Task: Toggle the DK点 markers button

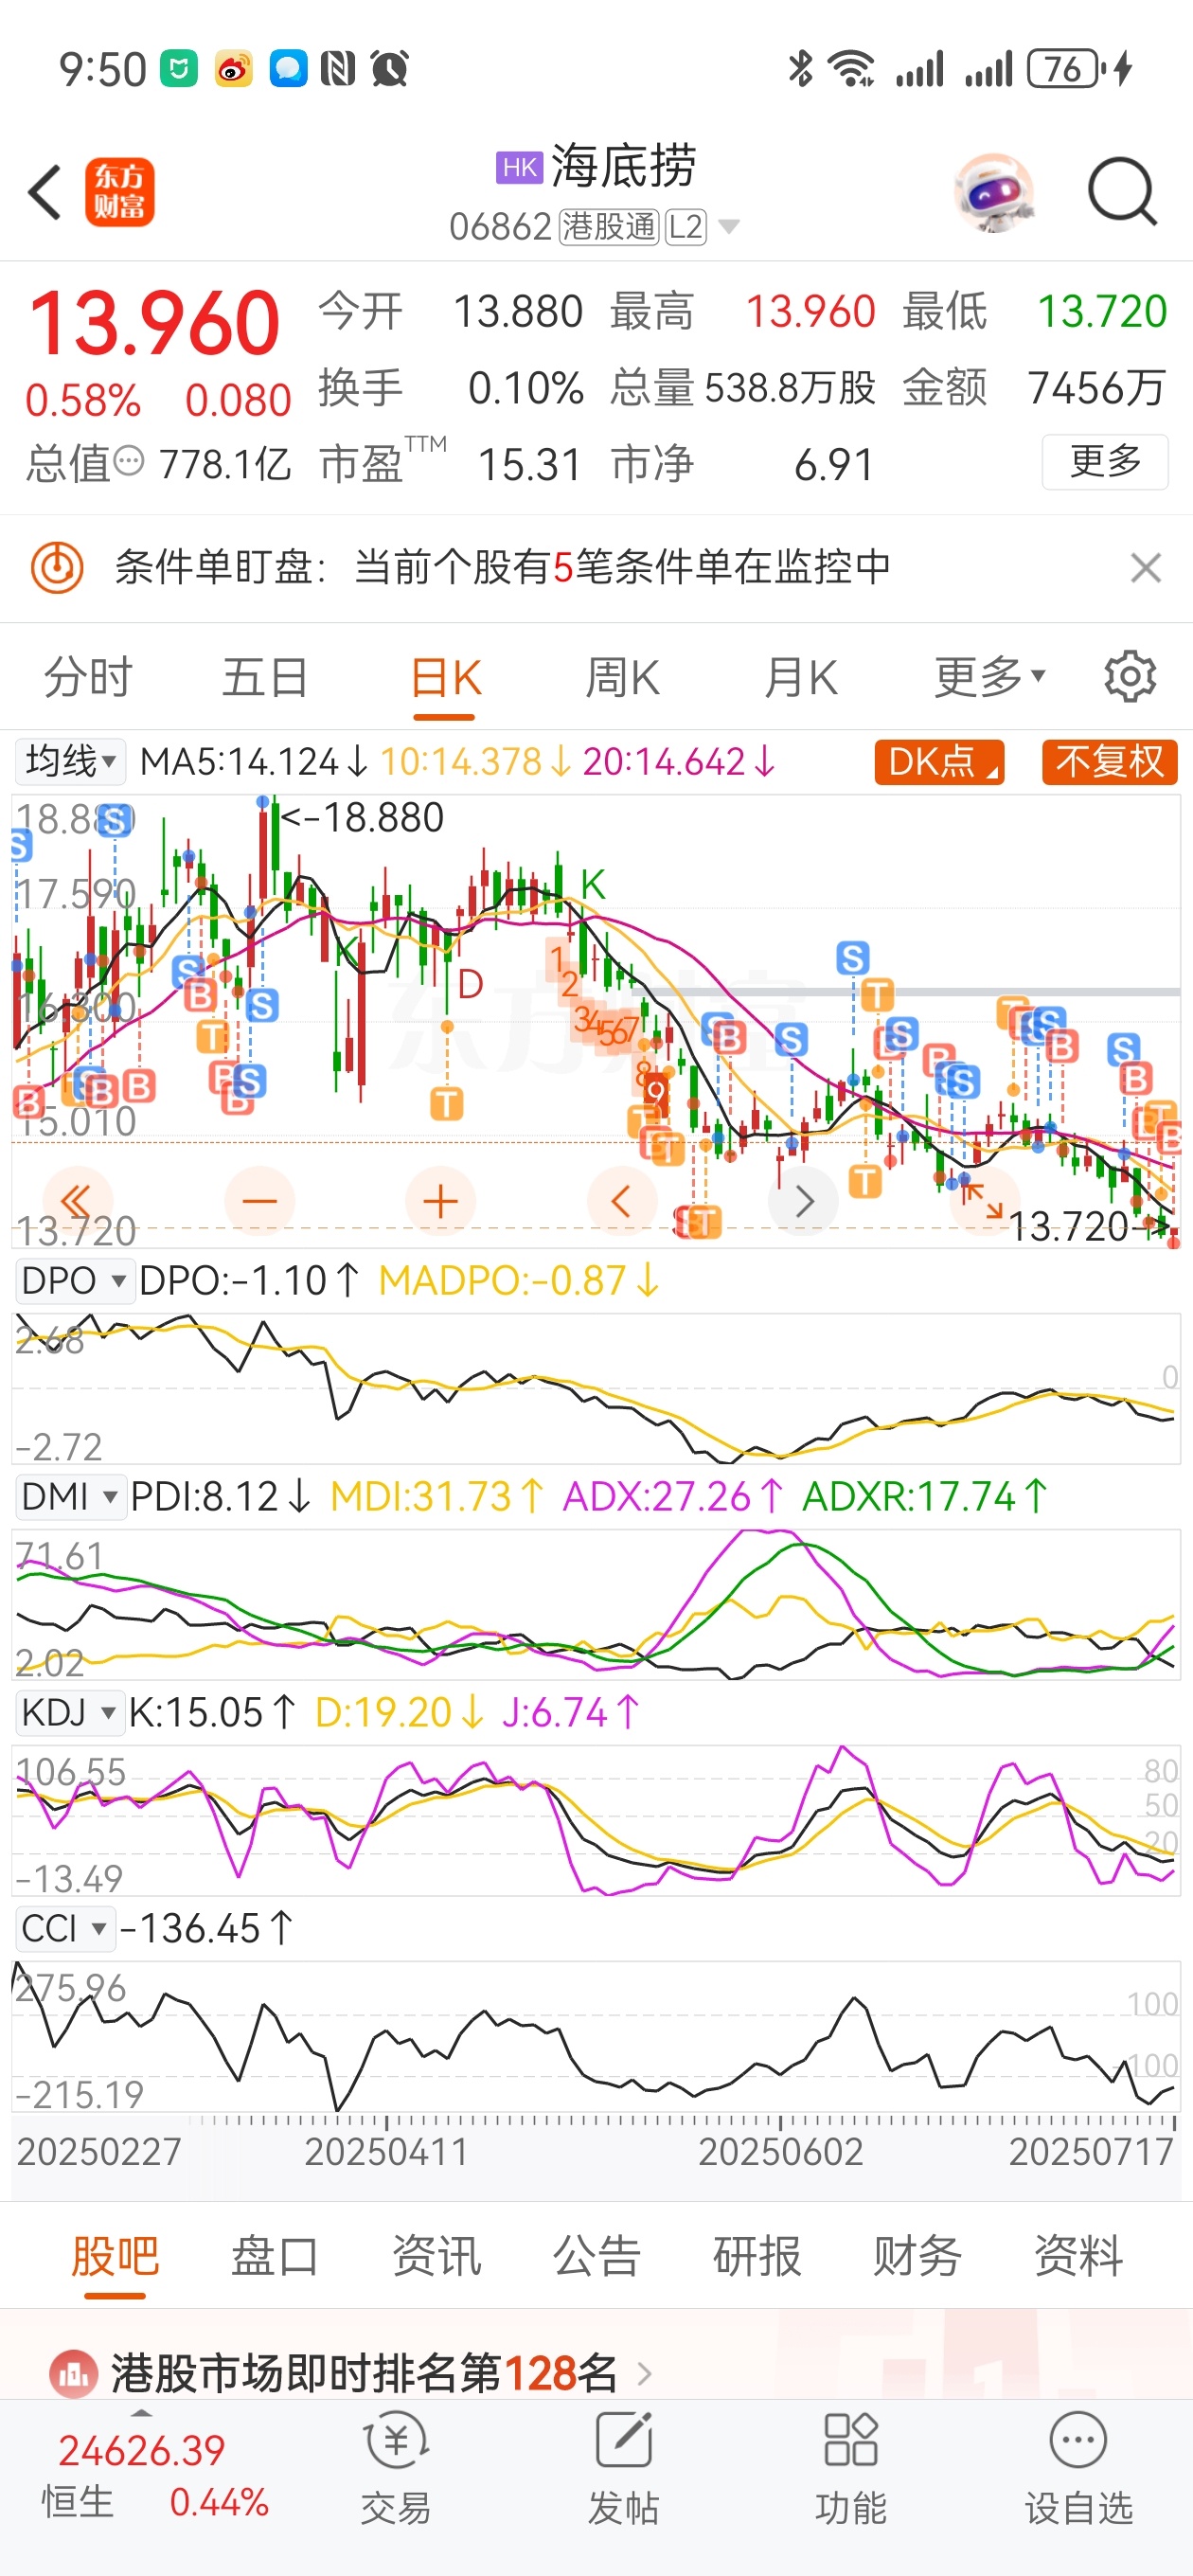Action: click(939, 762)
